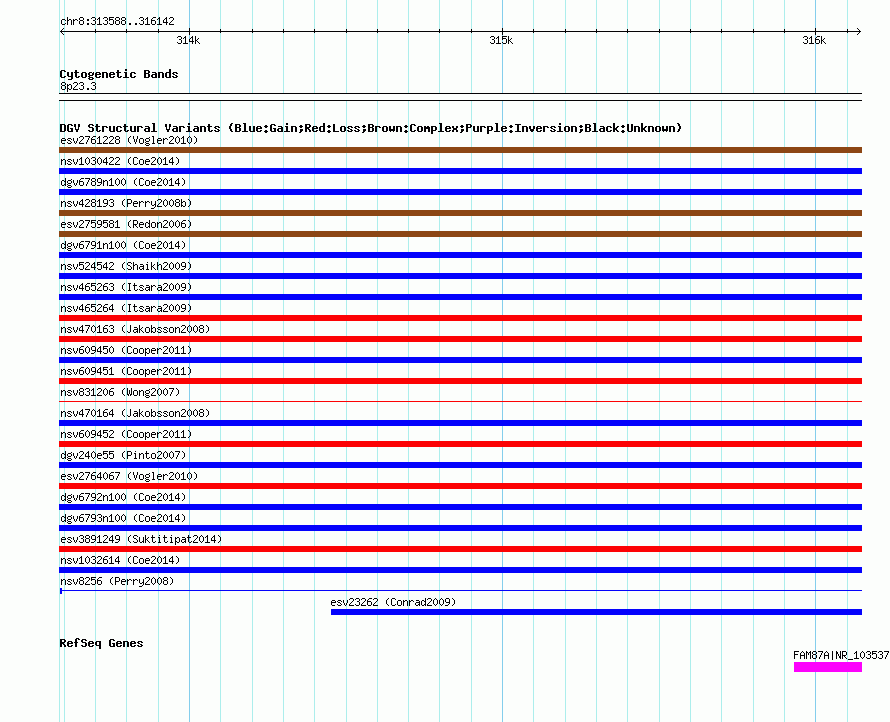The width and height of the screenshot is (890, 722).
Task: Select the dgv240e55 (Pinto2007) label
Action: click(123, 455)
